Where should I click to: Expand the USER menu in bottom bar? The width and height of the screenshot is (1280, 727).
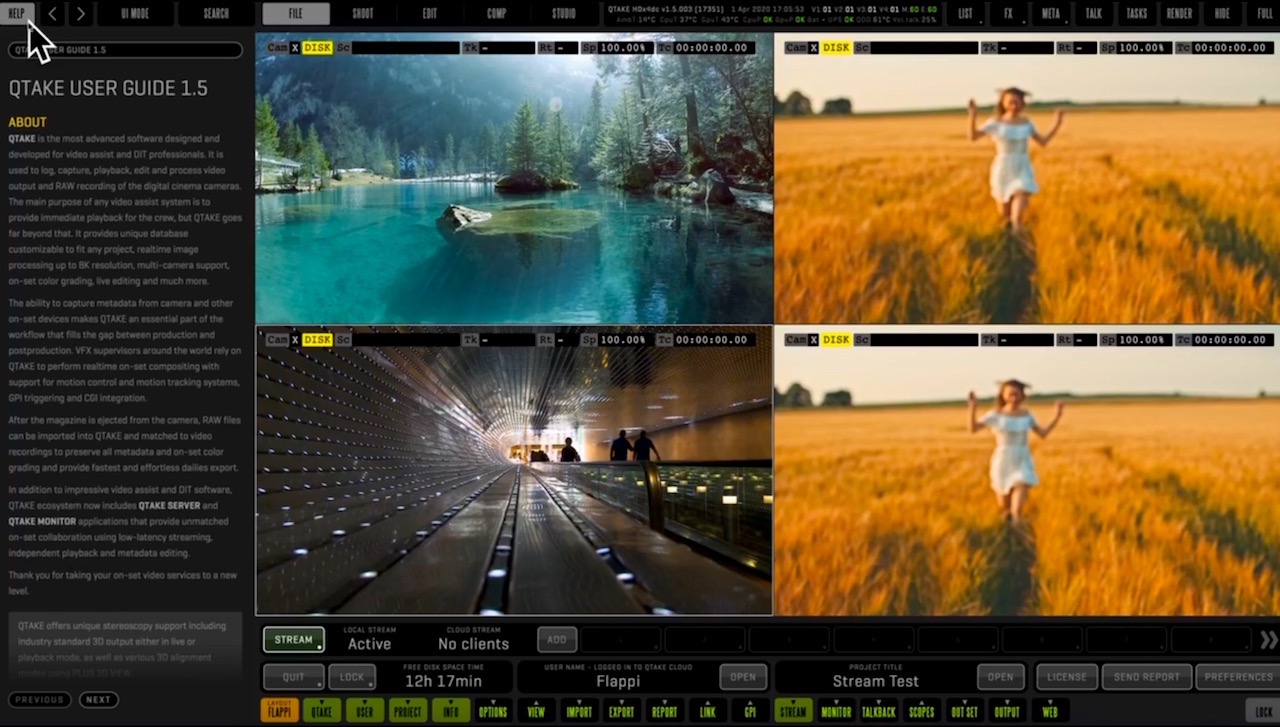[365, 712]
